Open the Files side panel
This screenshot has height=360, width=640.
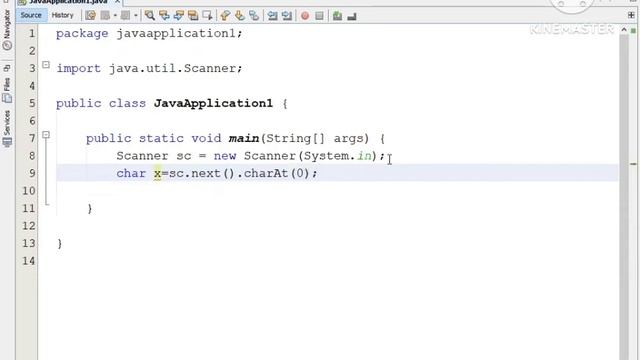(7, 90)
